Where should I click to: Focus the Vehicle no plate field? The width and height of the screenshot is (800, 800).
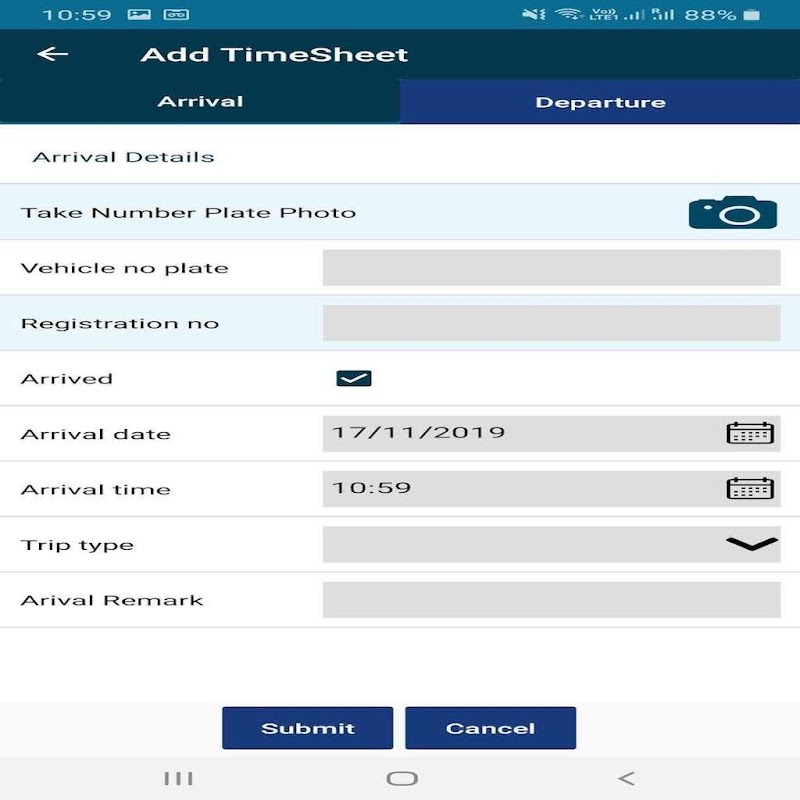551,268
